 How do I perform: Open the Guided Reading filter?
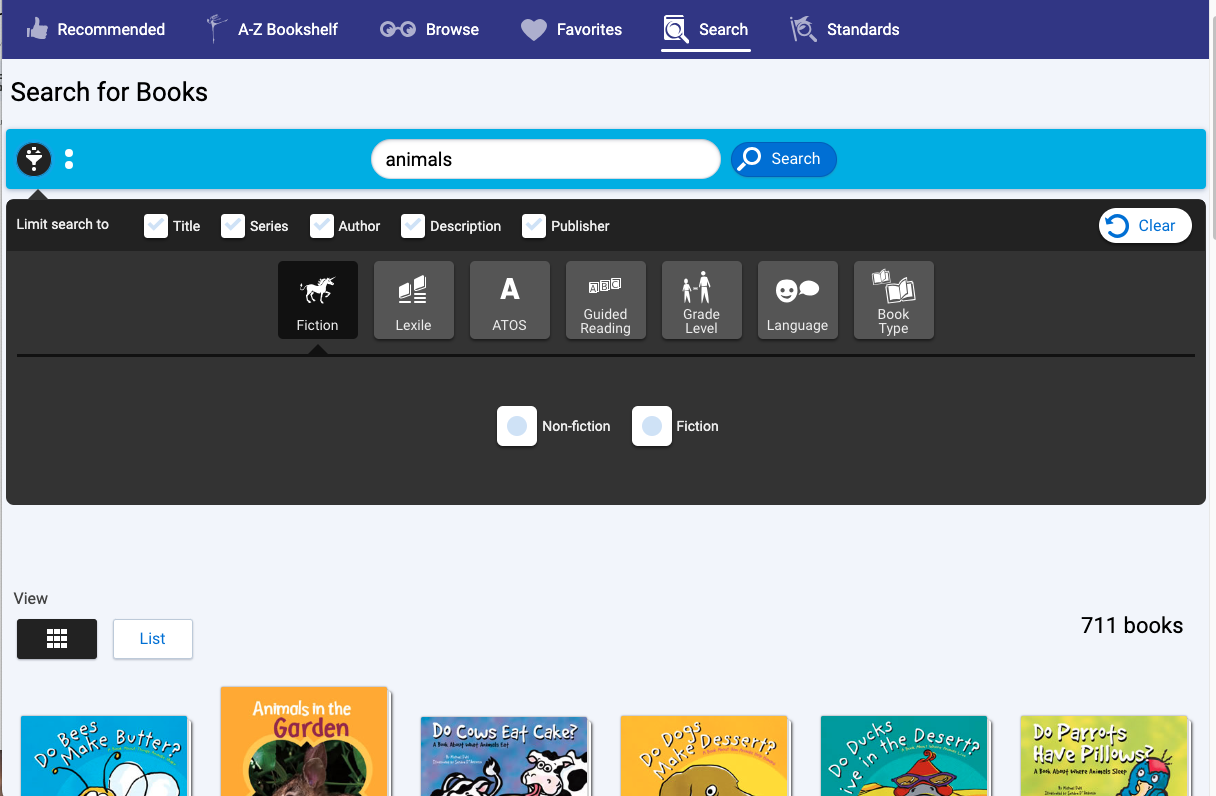(606, 300)
